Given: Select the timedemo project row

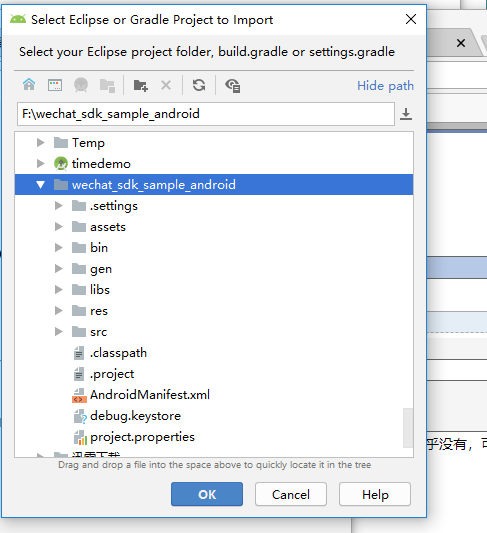Looking at the screenshot, I should pyautogui.click(x=214, y=164).
